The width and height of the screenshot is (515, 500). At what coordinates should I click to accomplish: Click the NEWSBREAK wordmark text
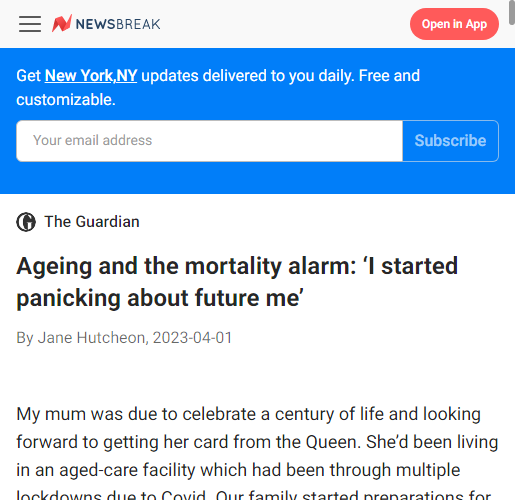118,24
